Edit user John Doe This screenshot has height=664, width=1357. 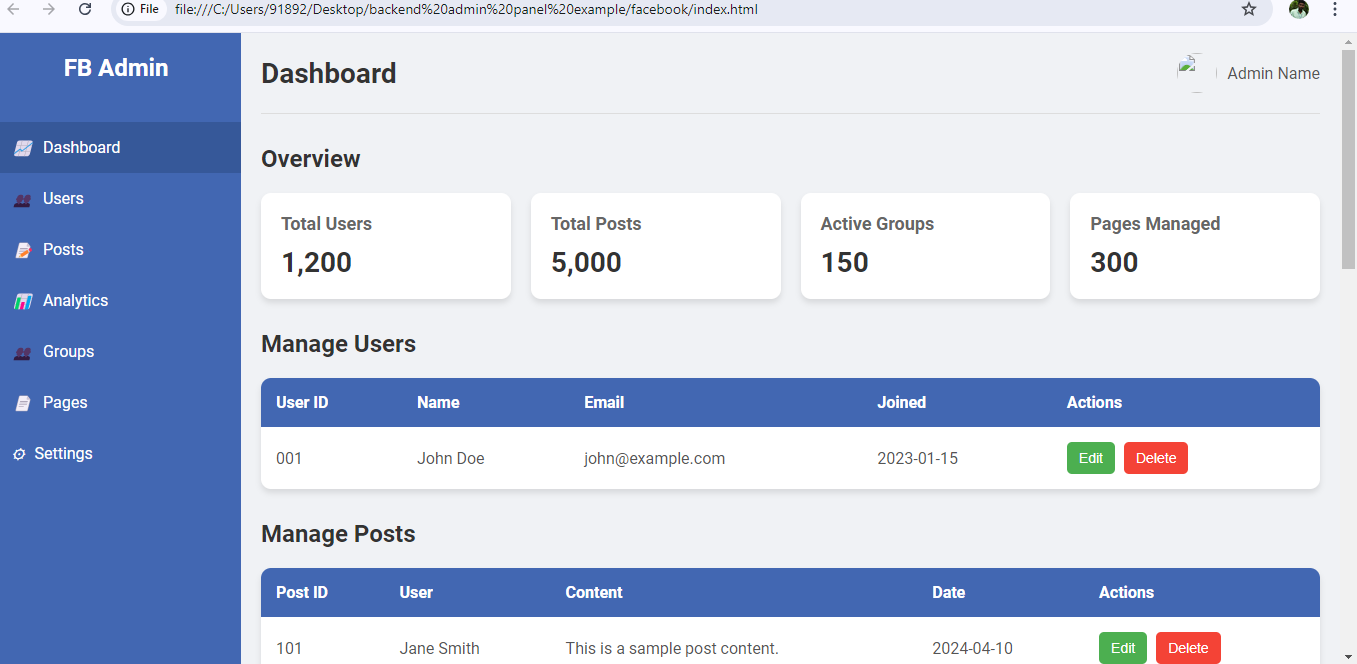1090,458
